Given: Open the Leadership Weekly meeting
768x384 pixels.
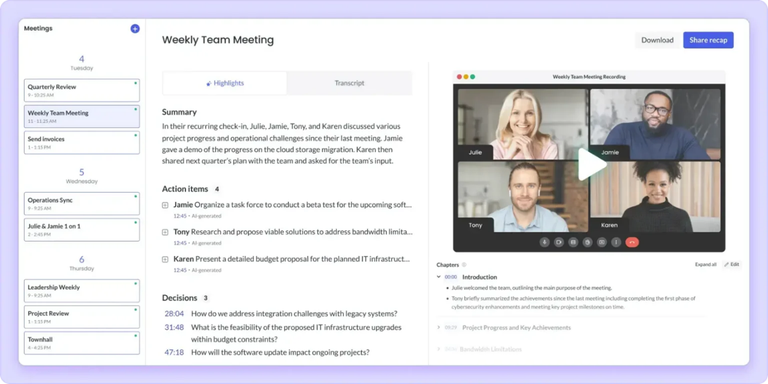Looking at the screenshot, I should point(82,290).
